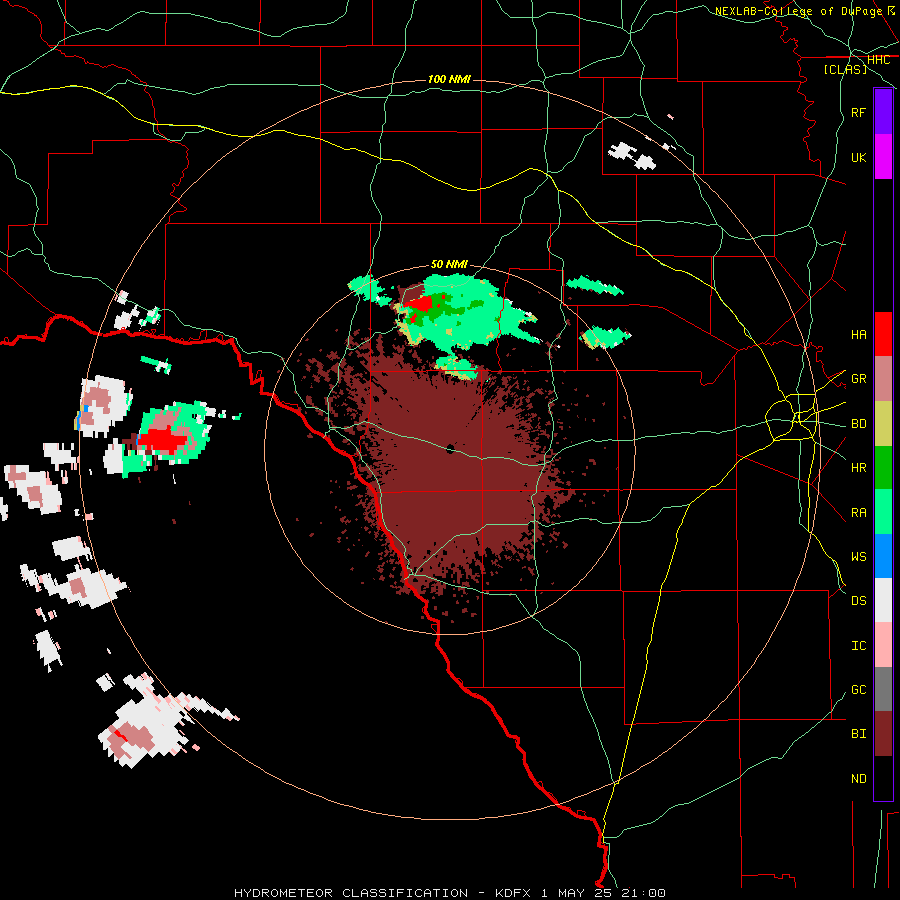Screen dimensions: 900x900
Task: Click the HA red legend swatch
Action: [x=883, y=334]
